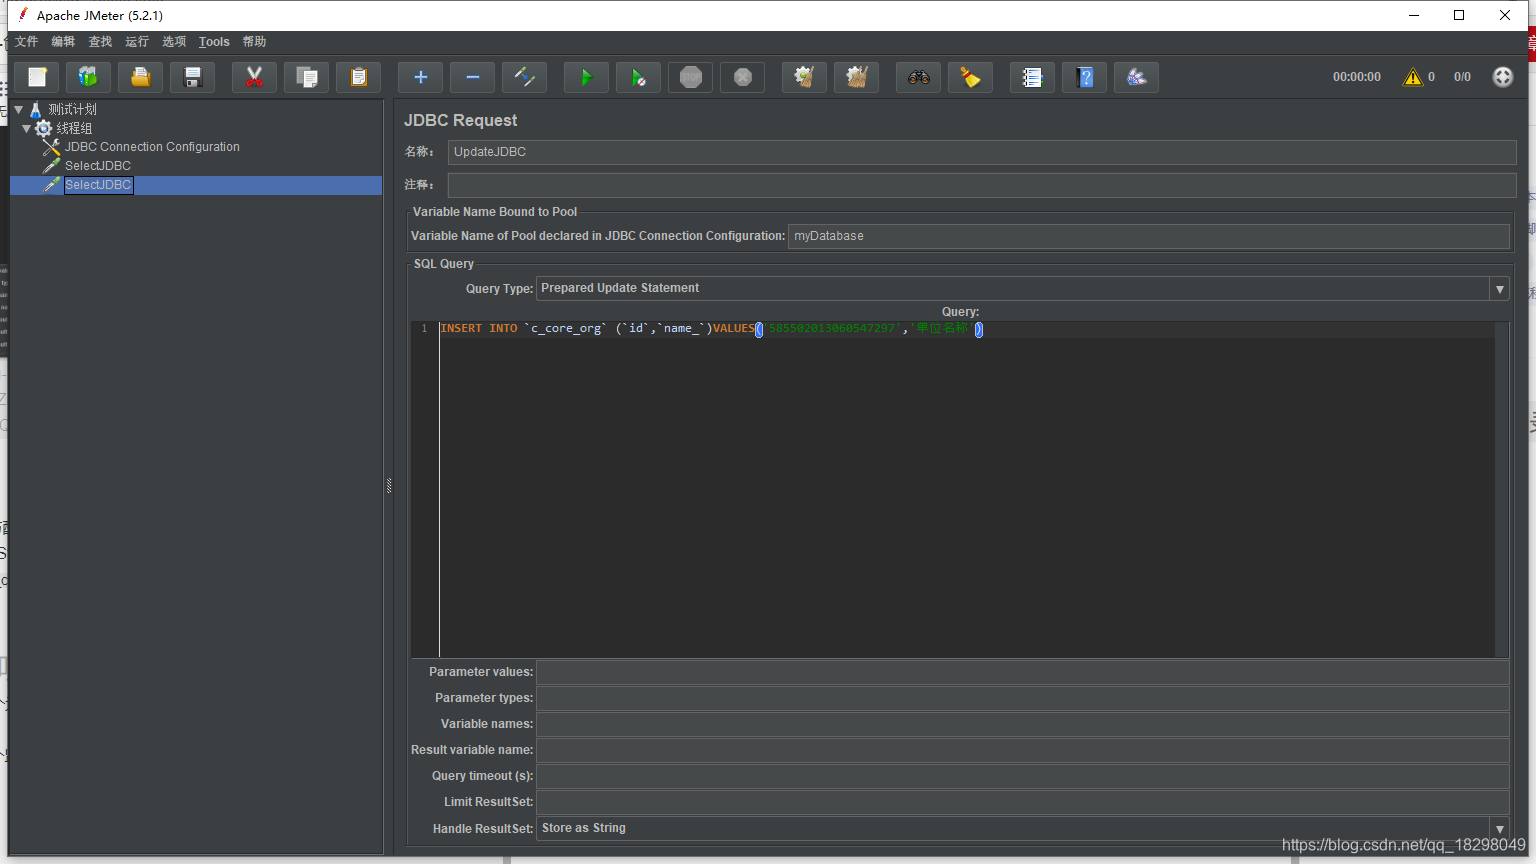Open the Handle ResultSet dropdown
This screenshot has height=864, width=1536.
1499,829
